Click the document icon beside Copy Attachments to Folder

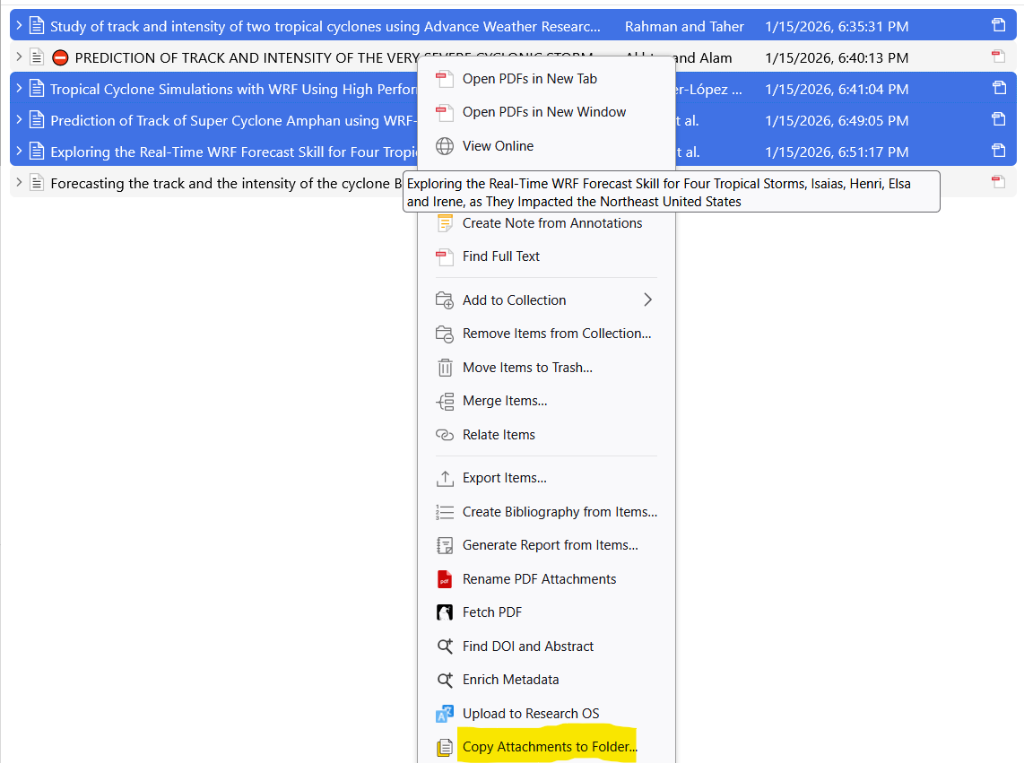[445, 747]
